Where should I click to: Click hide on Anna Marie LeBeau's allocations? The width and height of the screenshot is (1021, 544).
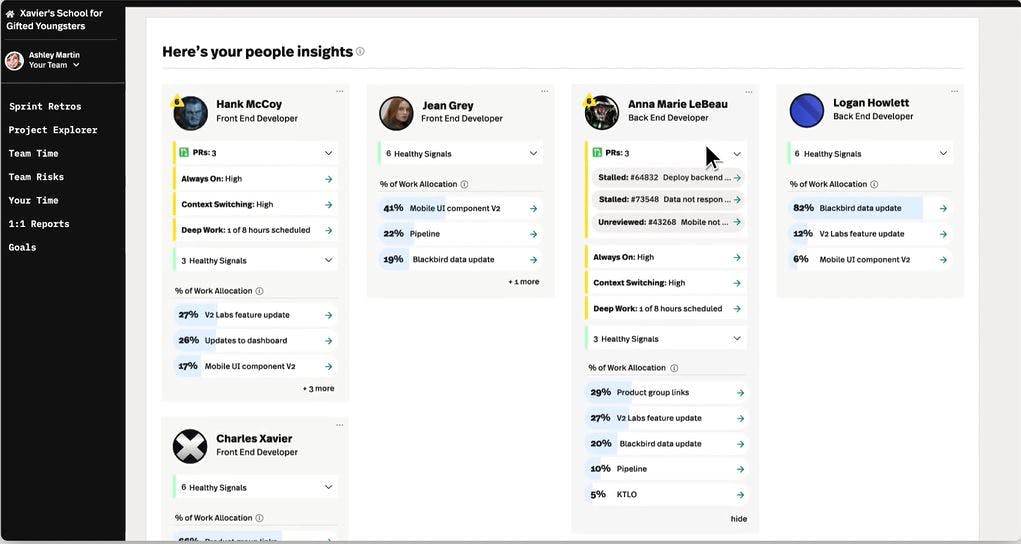pos(738,519)
